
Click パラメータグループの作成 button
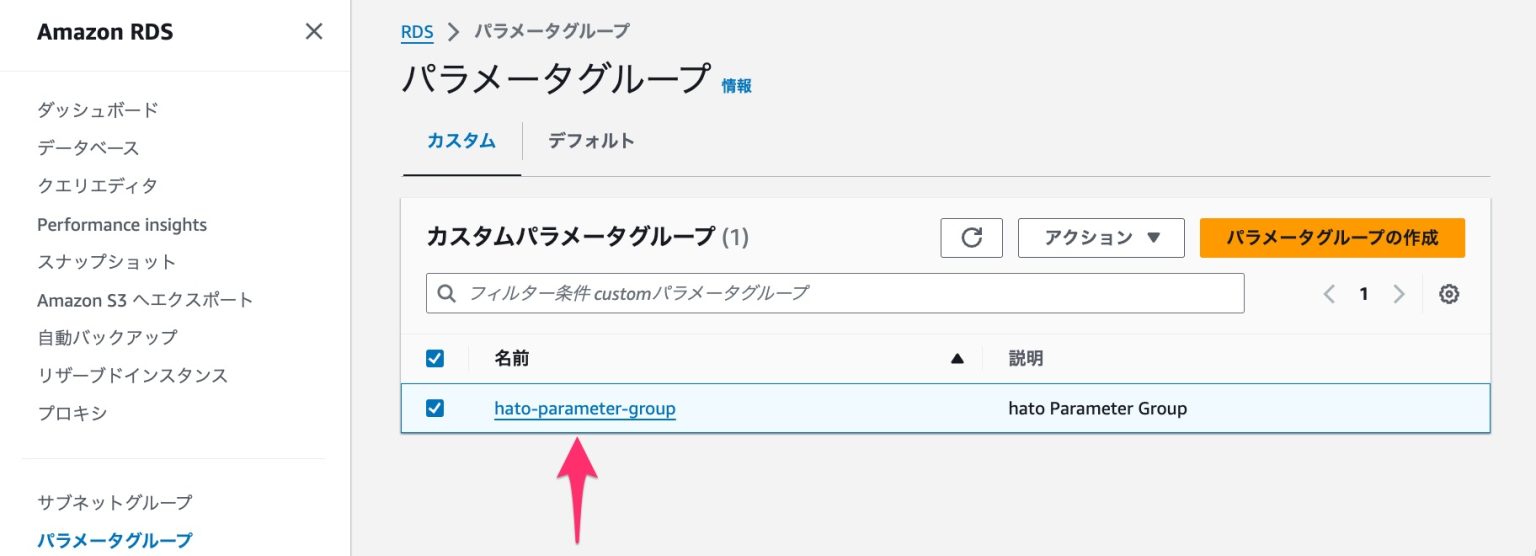tap(1331, 238)
